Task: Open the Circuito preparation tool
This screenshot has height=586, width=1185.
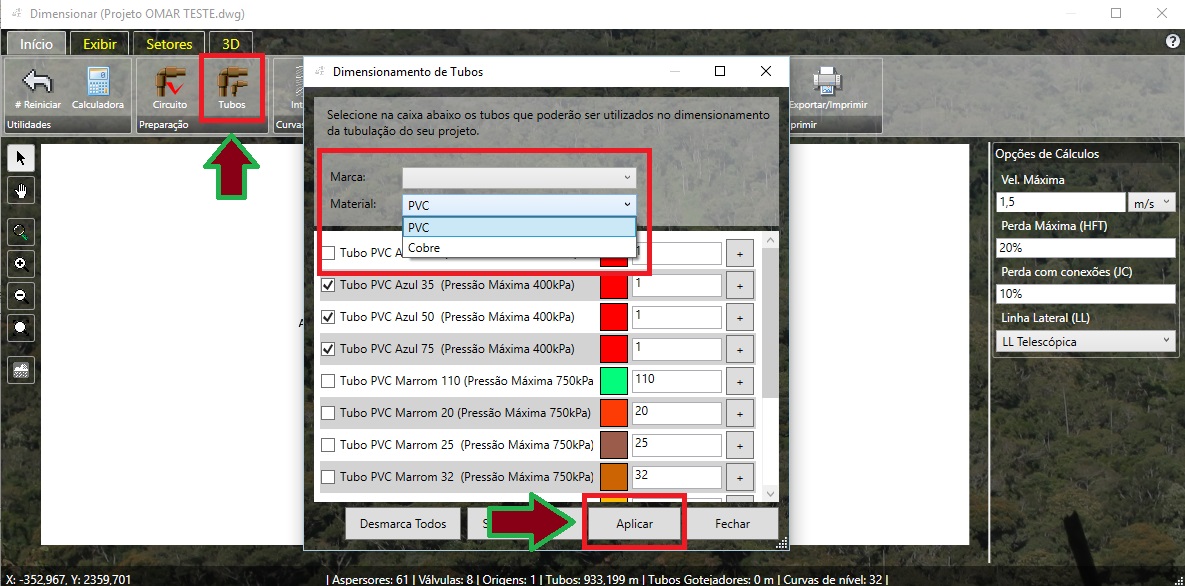Action: click(x=170, y=82)
